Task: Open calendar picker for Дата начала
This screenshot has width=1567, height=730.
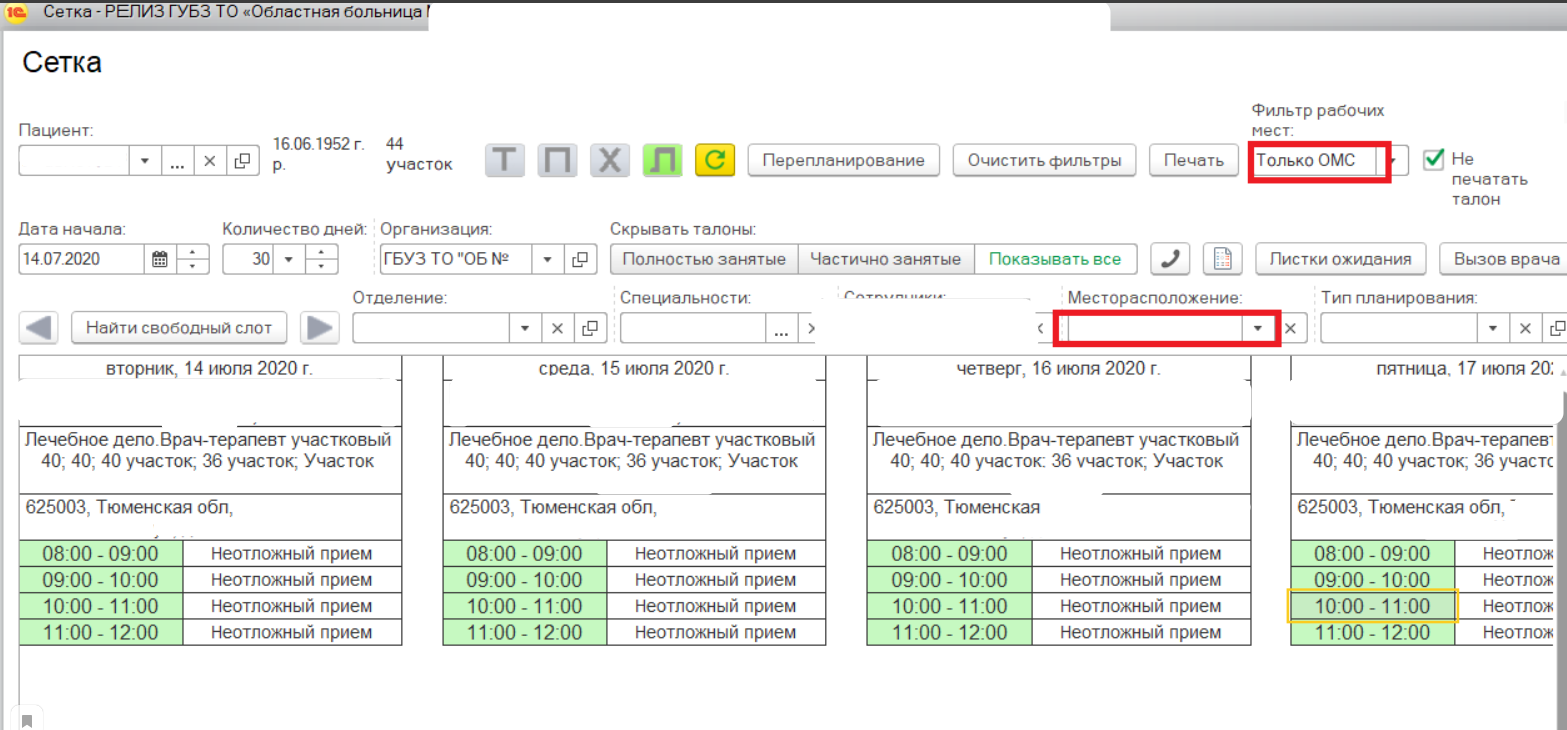Action: (x=159, y=259)
